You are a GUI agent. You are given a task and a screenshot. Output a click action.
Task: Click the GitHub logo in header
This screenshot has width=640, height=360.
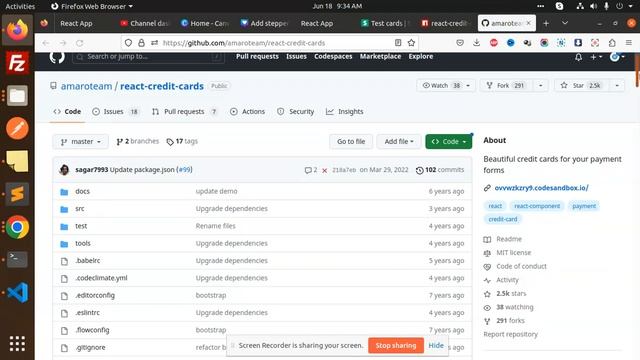point(57,57)
